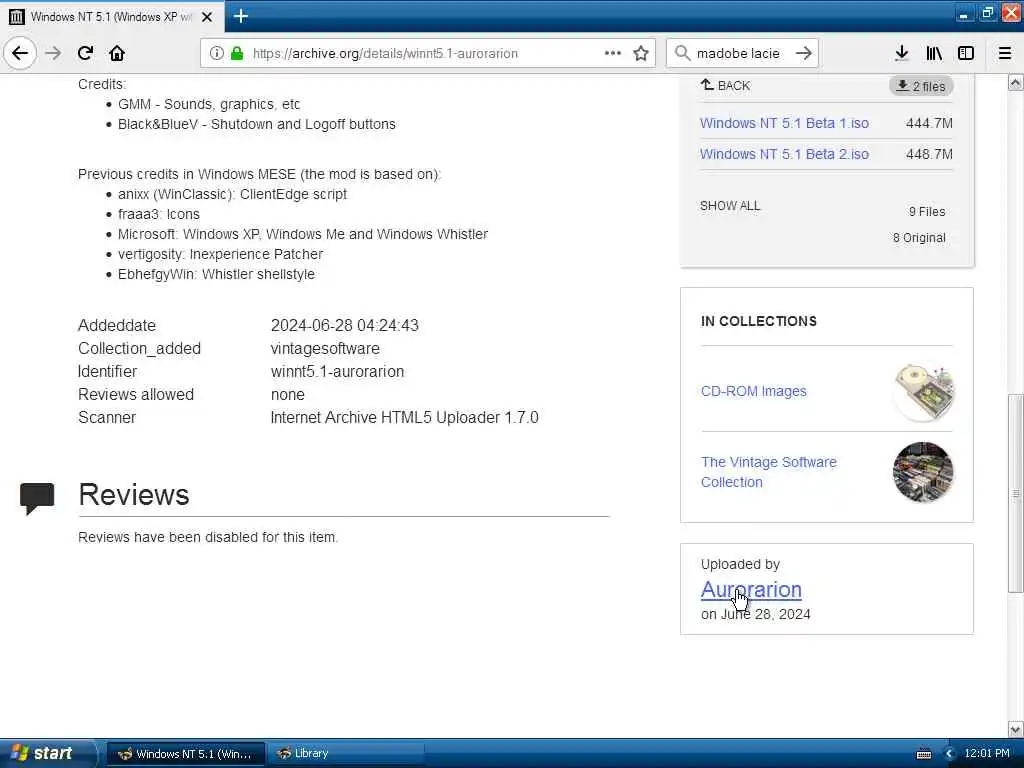Click the Addeddate value 2024-06-28 04:24:43
This screenshot has width=1024, height=768.
tap(344, 325)
